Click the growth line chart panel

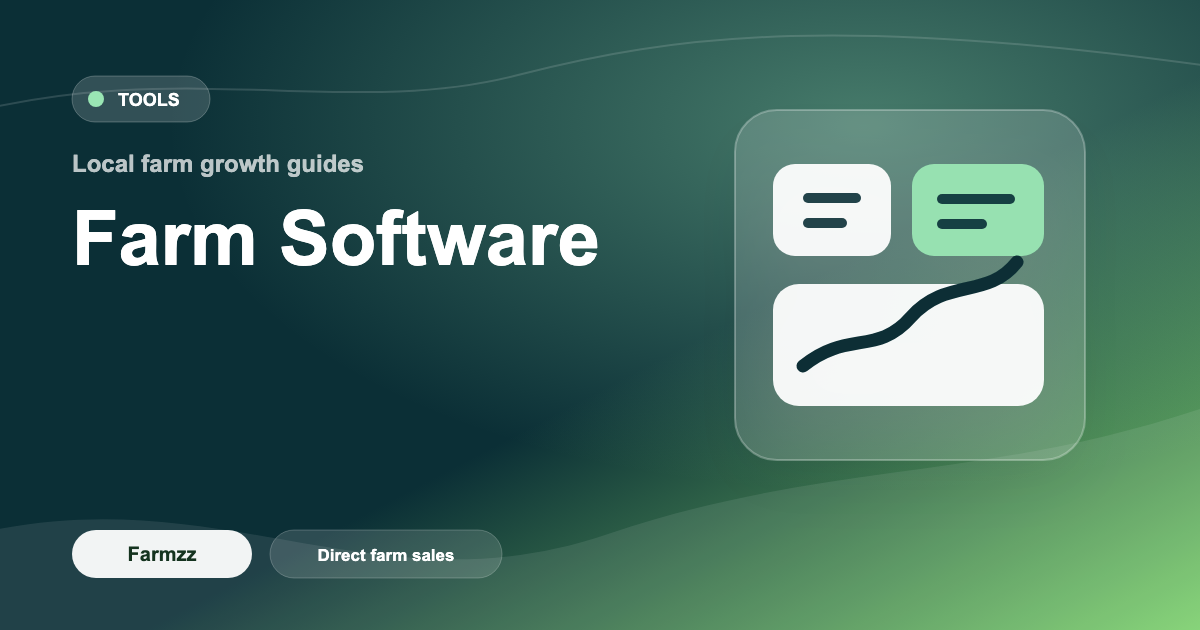pos(908,344)
